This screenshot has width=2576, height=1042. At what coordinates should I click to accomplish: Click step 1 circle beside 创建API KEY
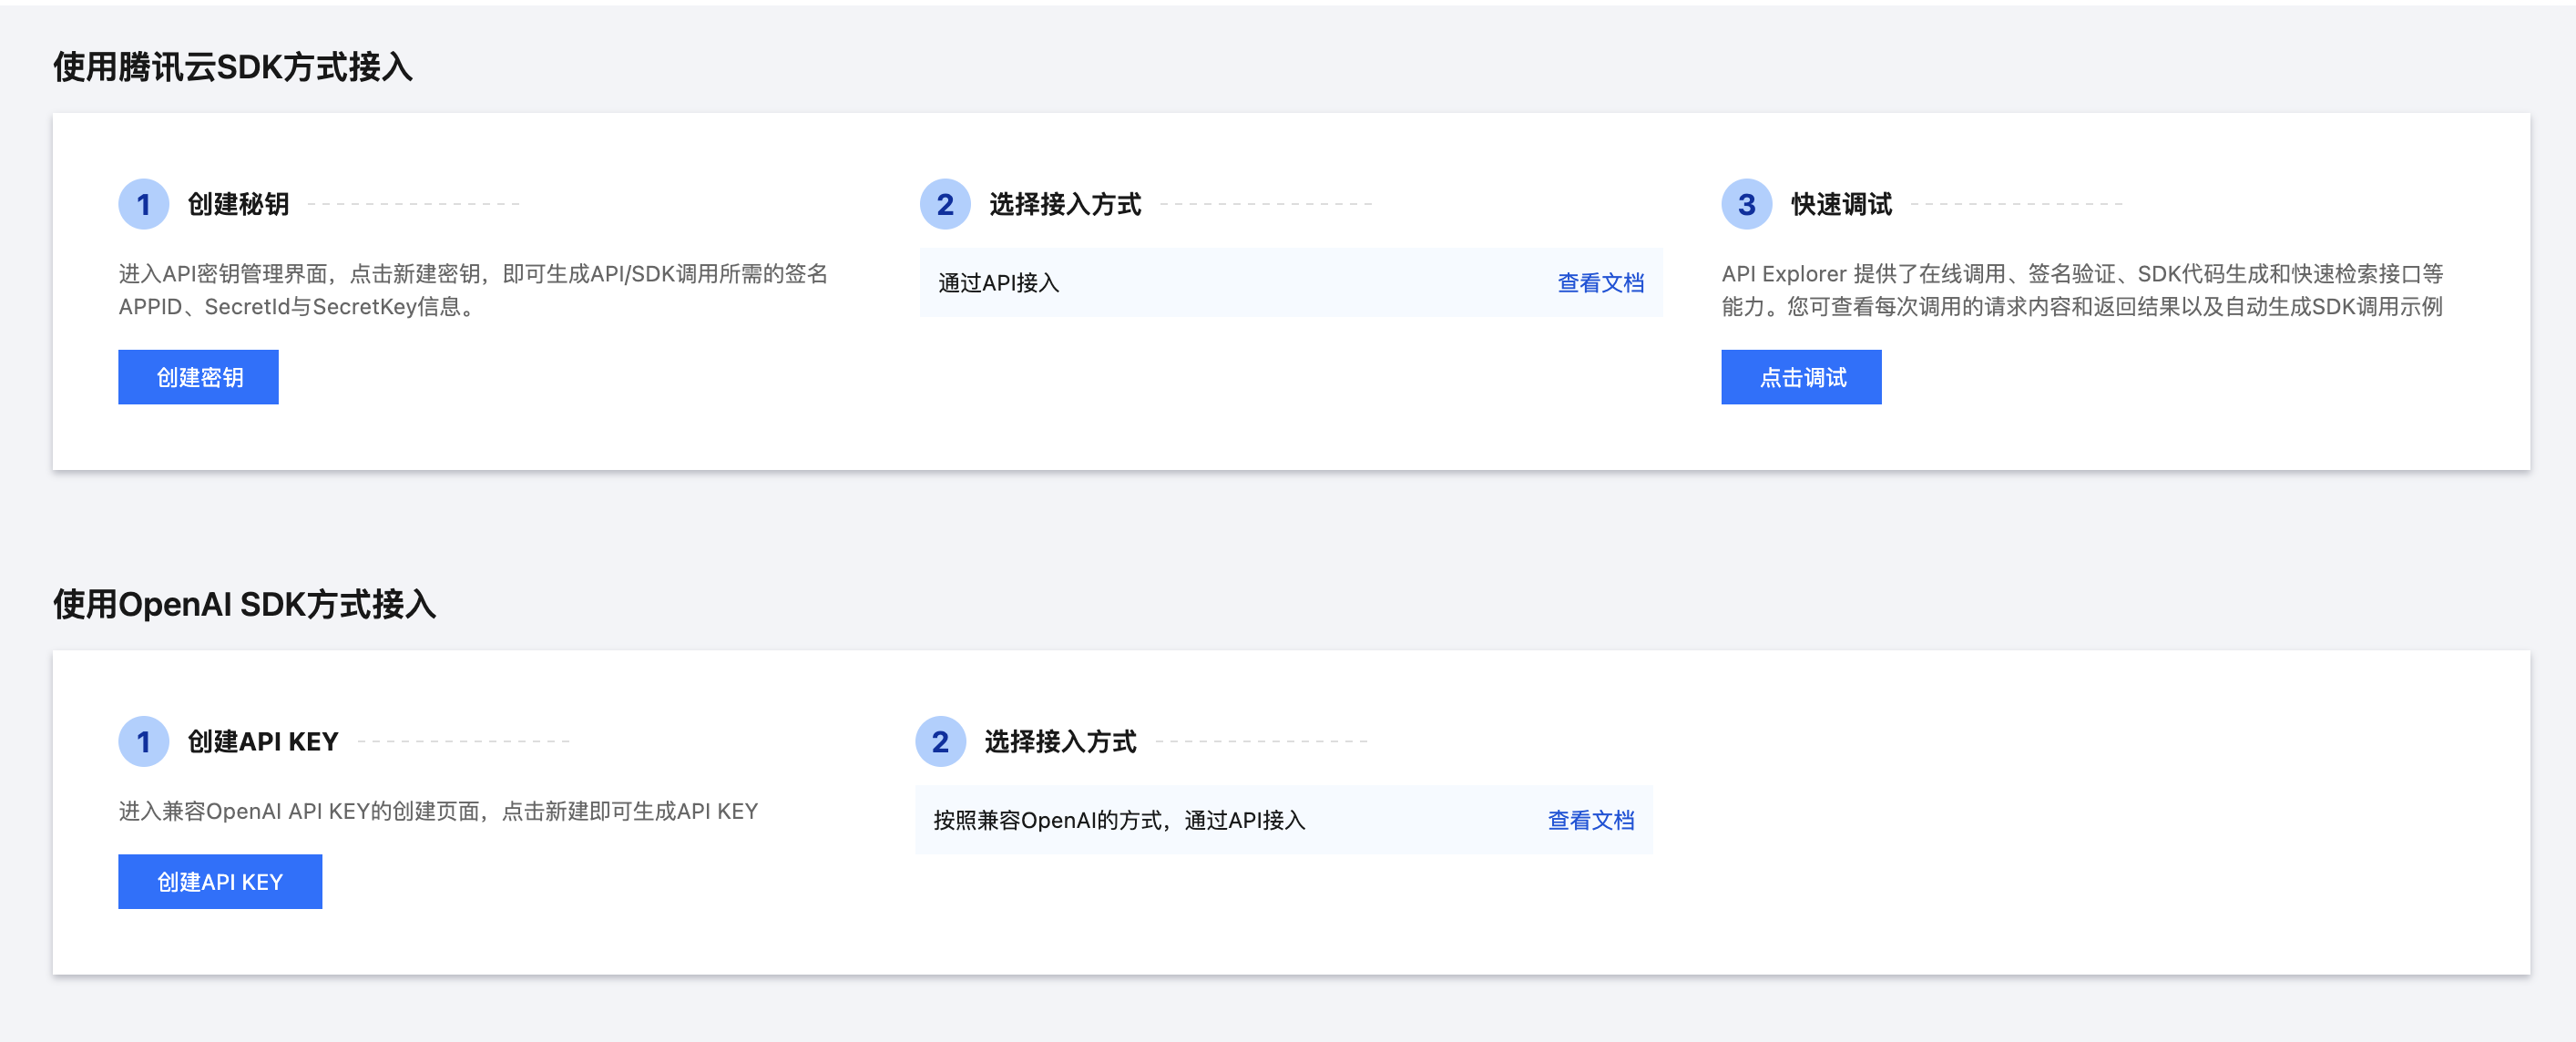[x=143, y=741]
